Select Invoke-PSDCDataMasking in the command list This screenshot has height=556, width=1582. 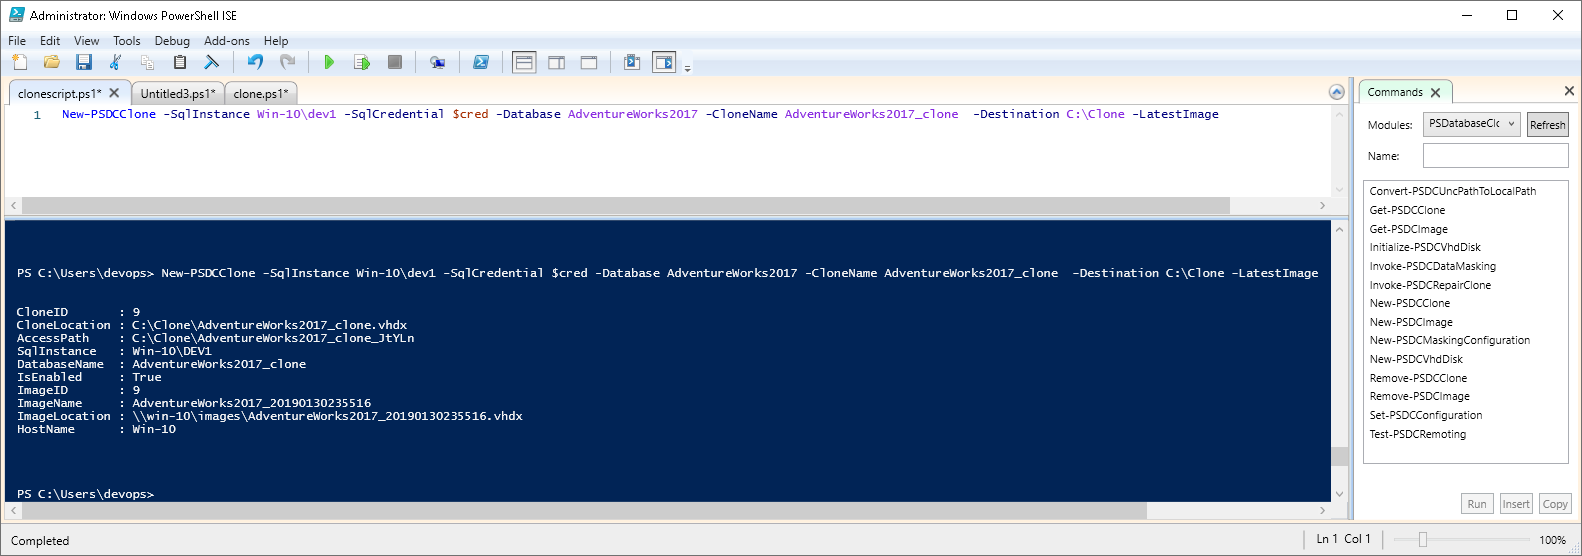pyautogui.click(x=1432, y=266)
